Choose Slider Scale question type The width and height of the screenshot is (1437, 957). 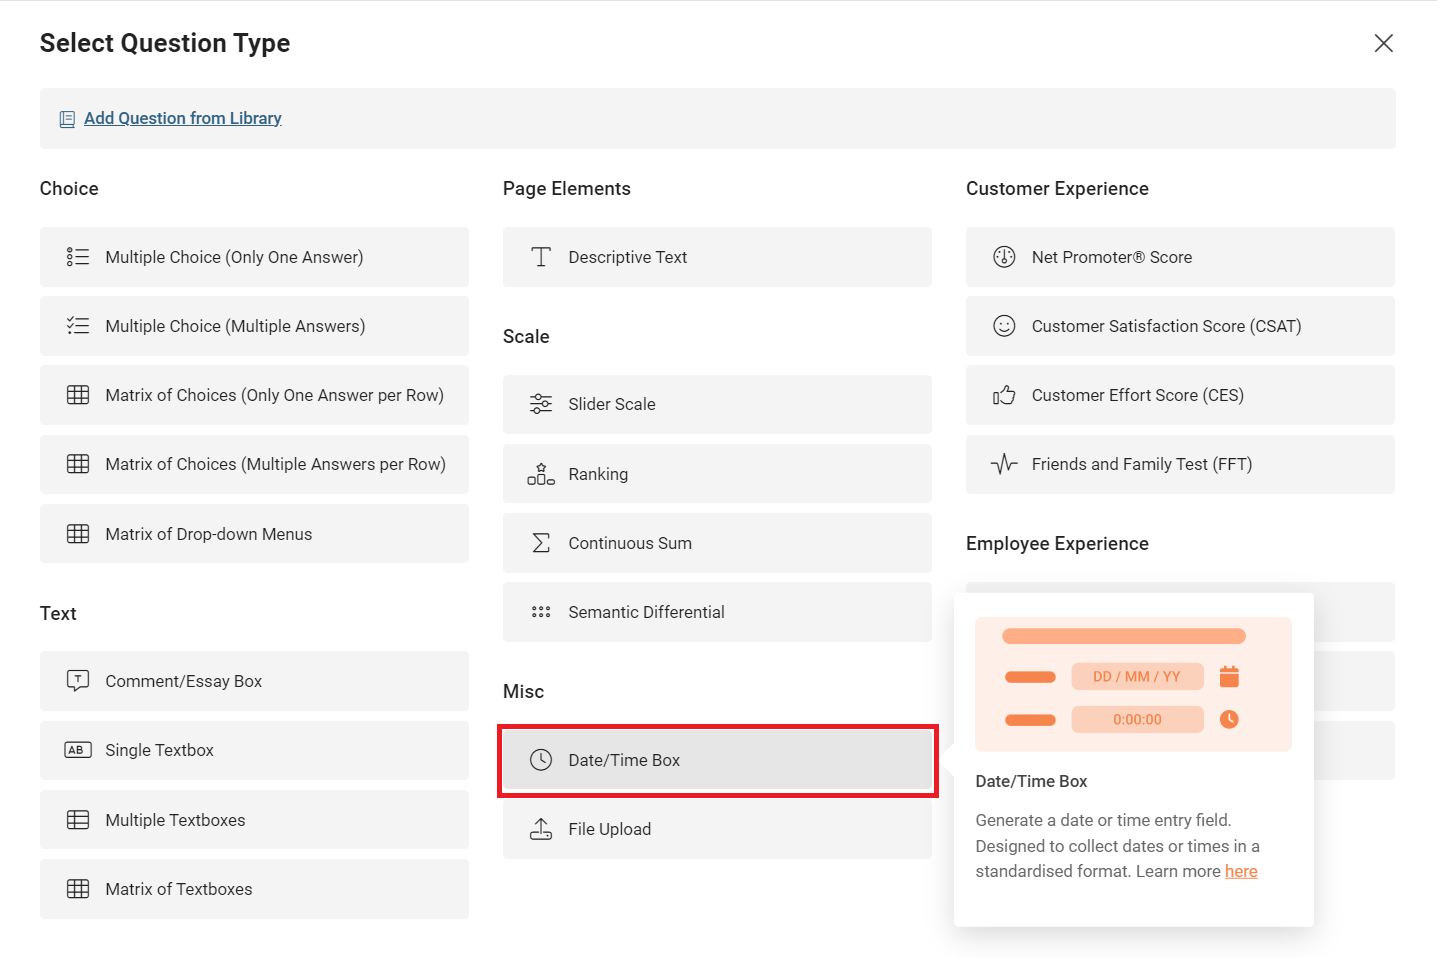tap(717, 404)
